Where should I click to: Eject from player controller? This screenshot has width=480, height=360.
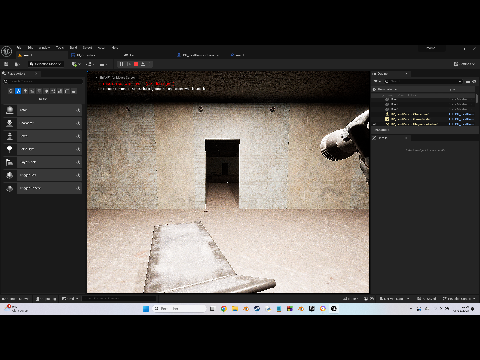coord(143,64)
